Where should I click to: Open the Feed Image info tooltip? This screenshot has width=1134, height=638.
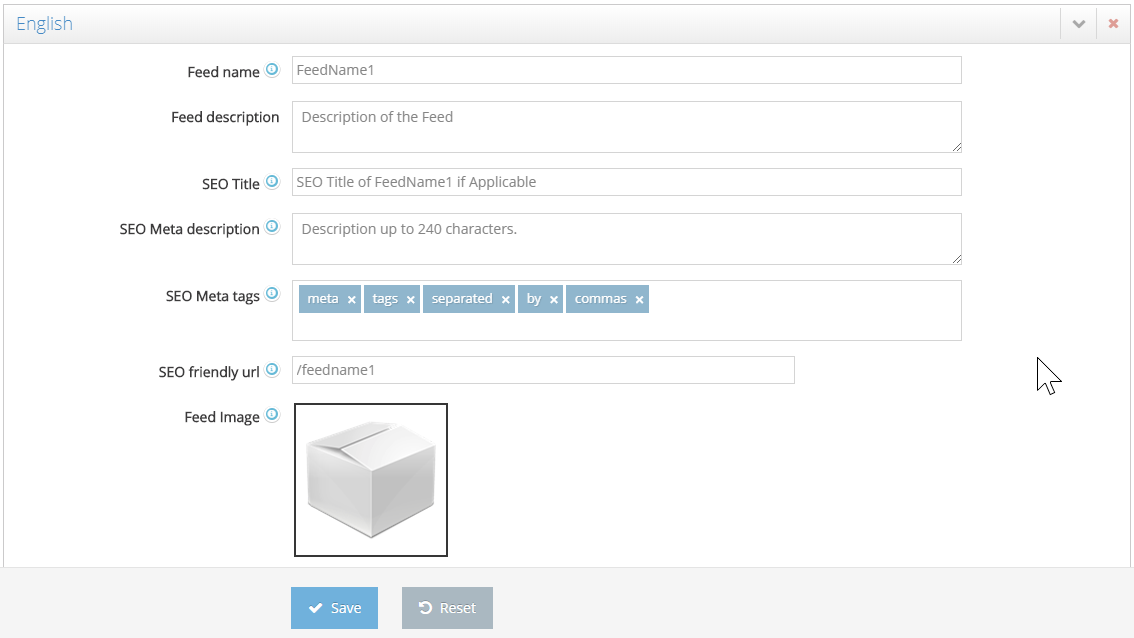click(271, 415)
